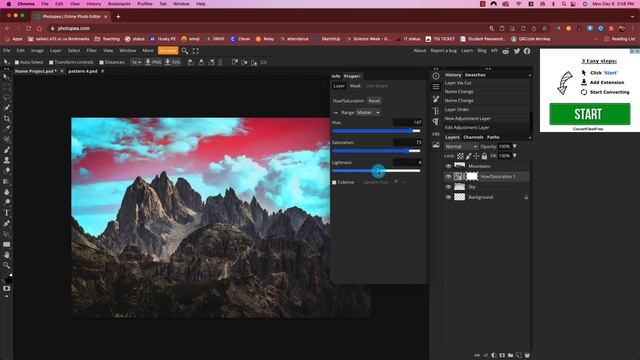Click the Lightness slider track
The image size is (640, 360).
click(376, 171)
